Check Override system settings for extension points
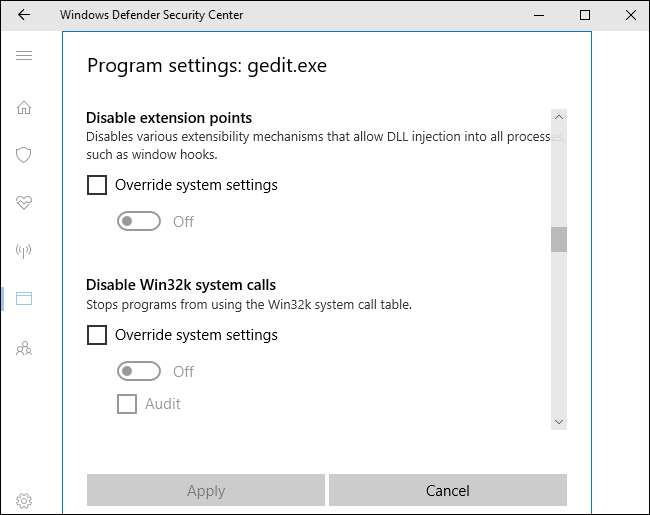This screenshot has height=515, width=650. pyautogui.click(x=97, y=185)
